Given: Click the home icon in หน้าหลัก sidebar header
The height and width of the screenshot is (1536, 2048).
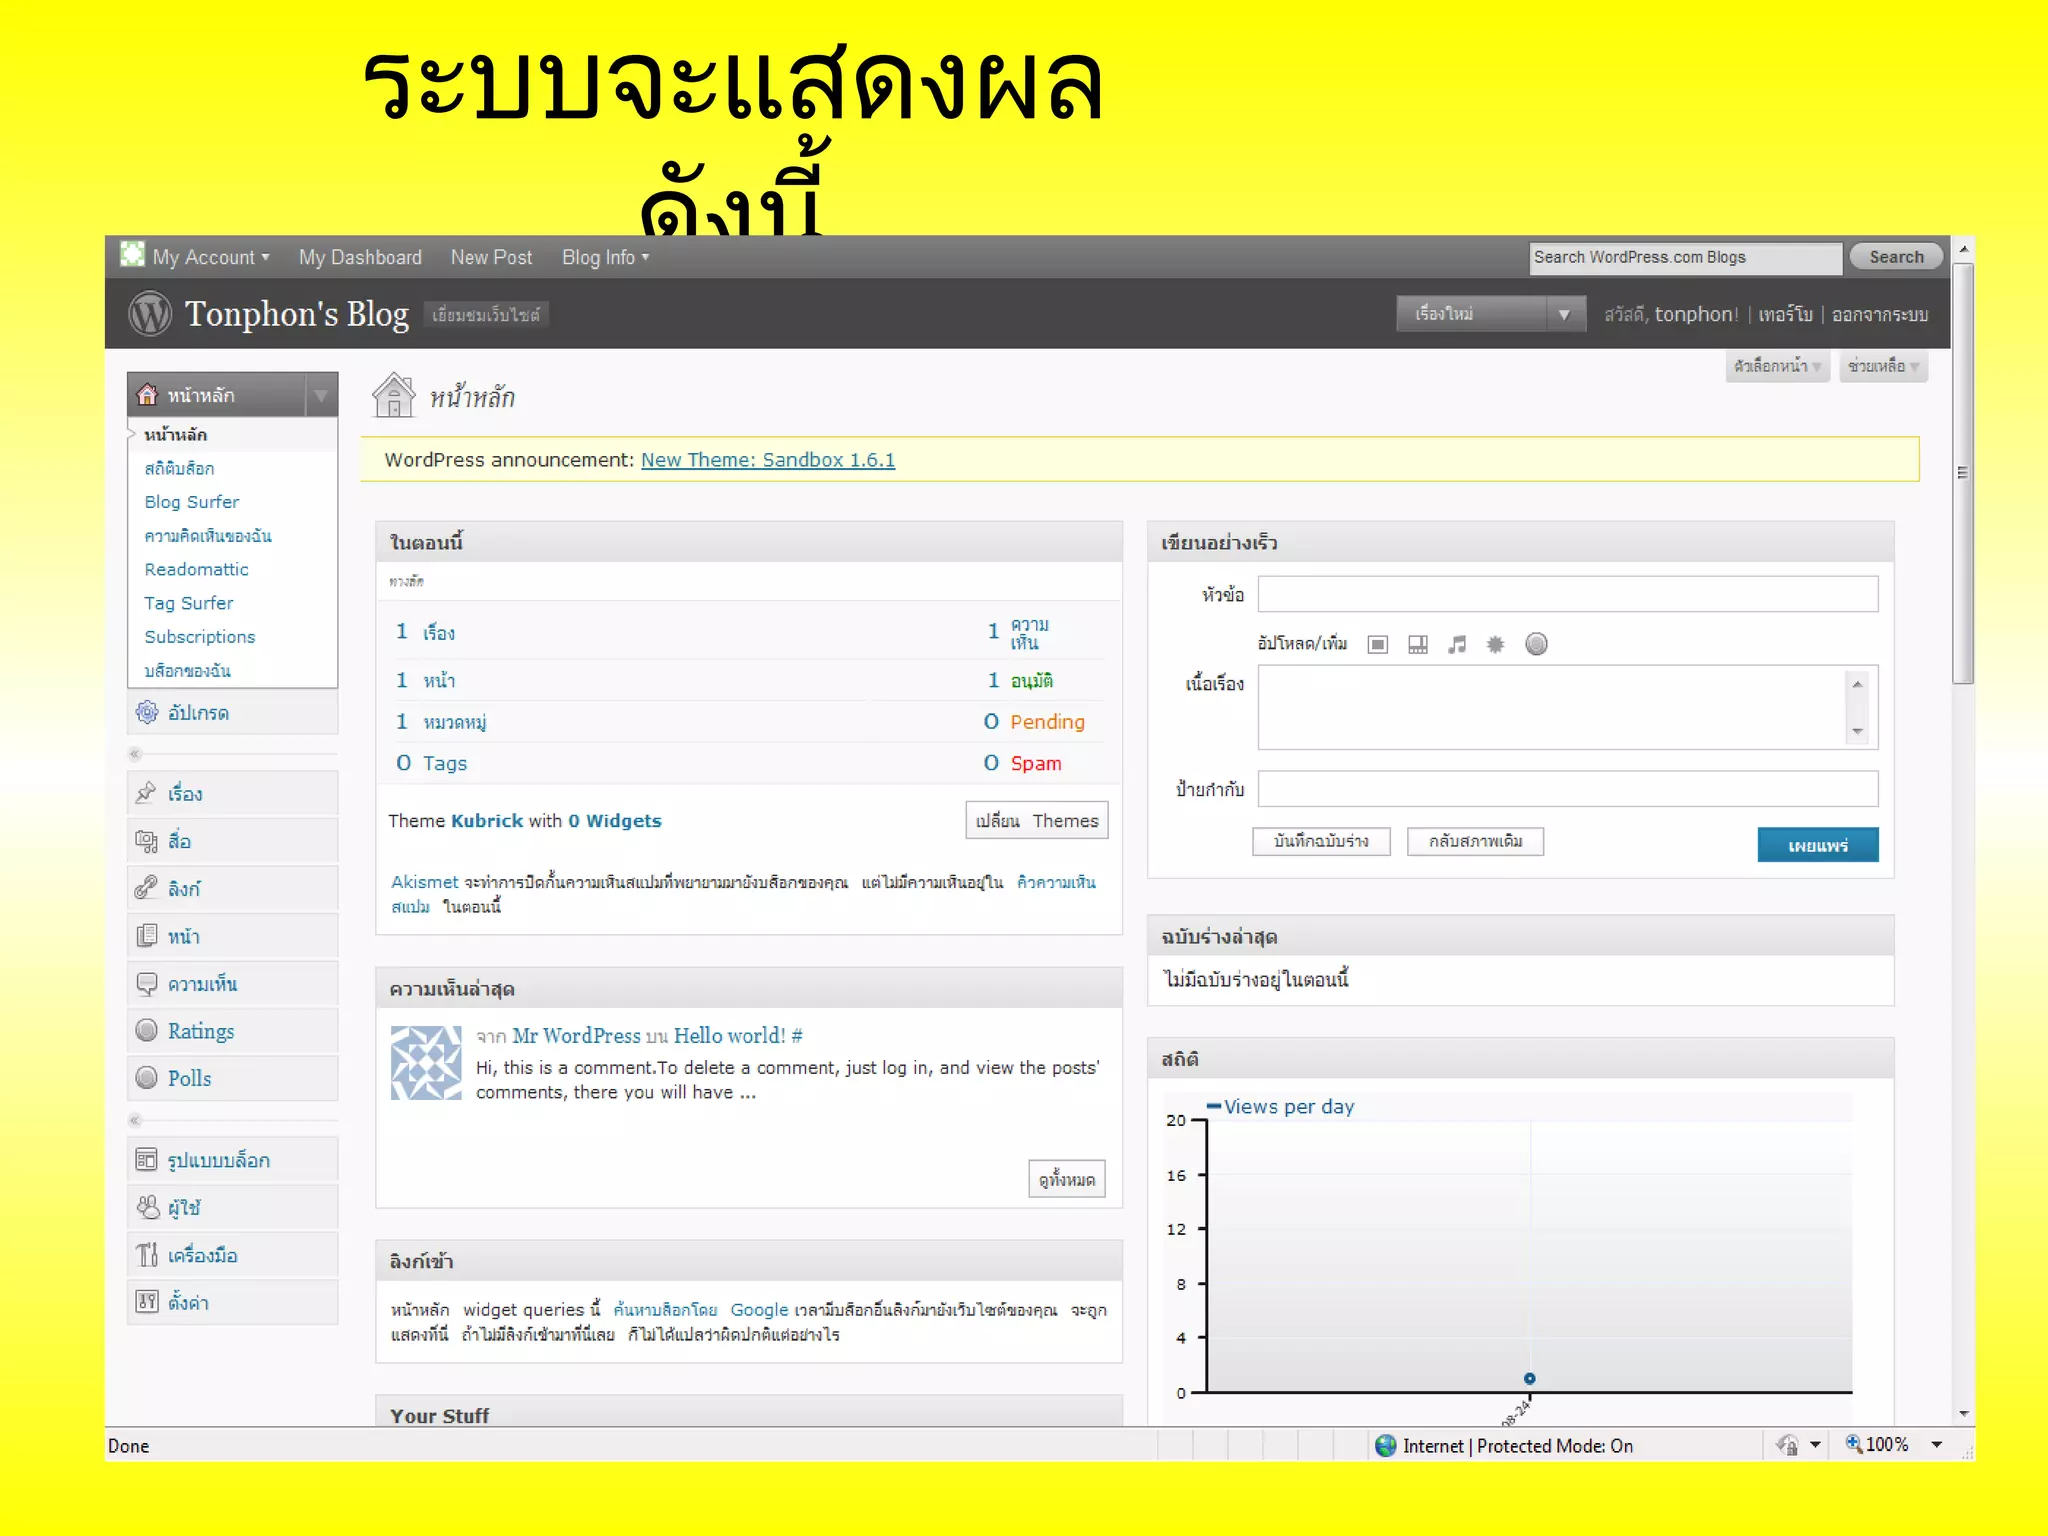Looking at the screenshot, I should click(147, 394).
